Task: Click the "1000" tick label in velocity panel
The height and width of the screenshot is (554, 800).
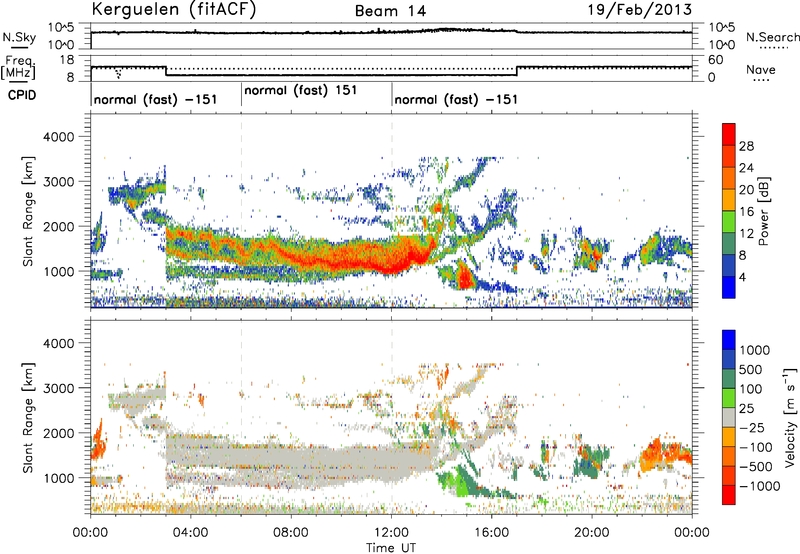Action: [x=58, y=478]
